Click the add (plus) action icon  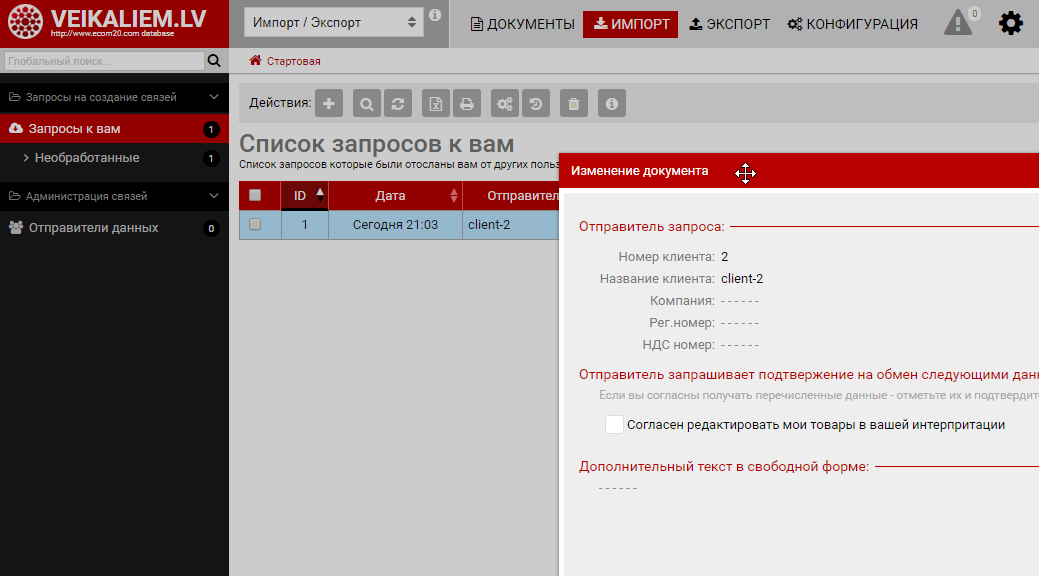pos(329,103)
